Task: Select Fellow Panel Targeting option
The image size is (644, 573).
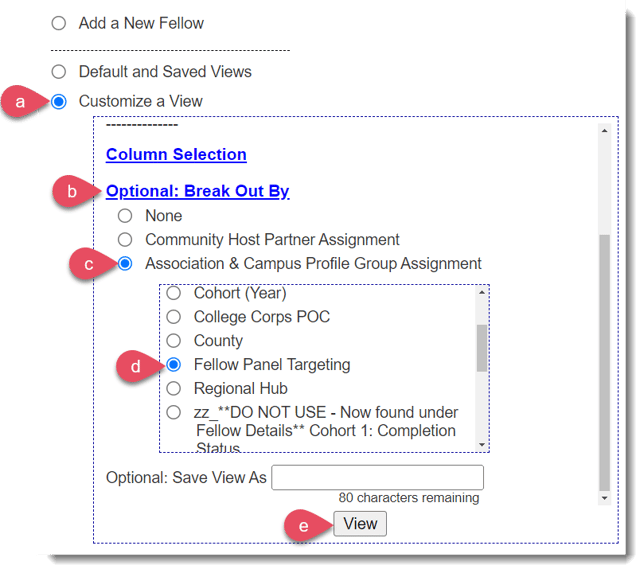Action: 174,365
